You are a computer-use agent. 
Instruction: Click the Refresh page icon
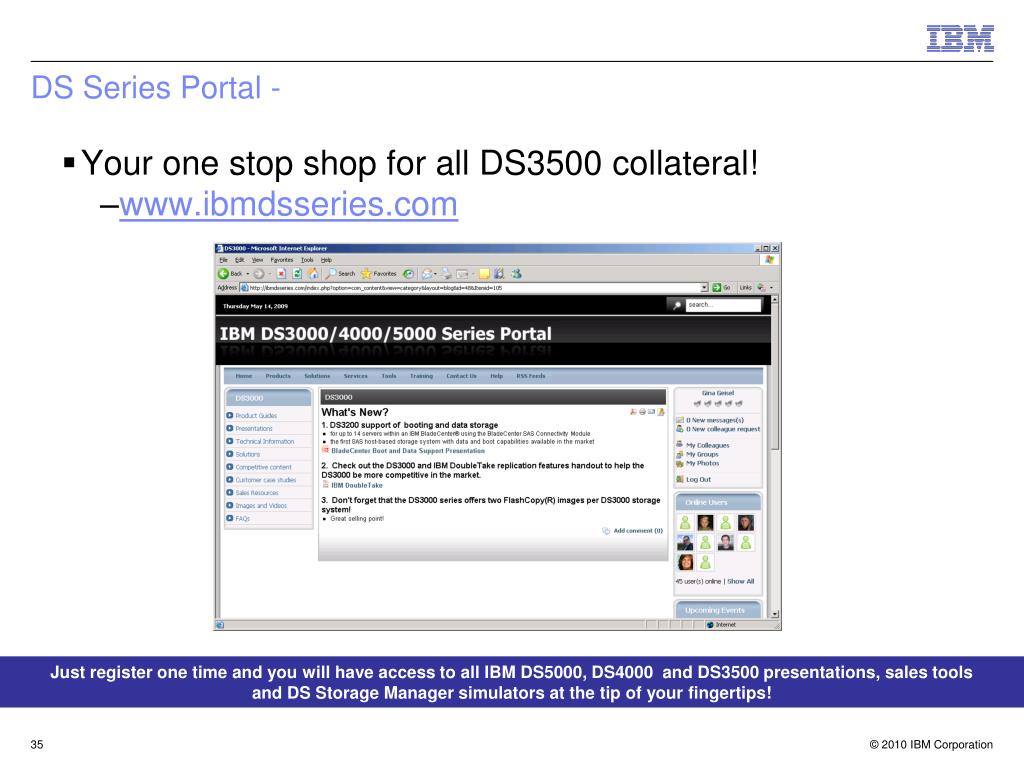pyautogui.click(x=297, y=274)
